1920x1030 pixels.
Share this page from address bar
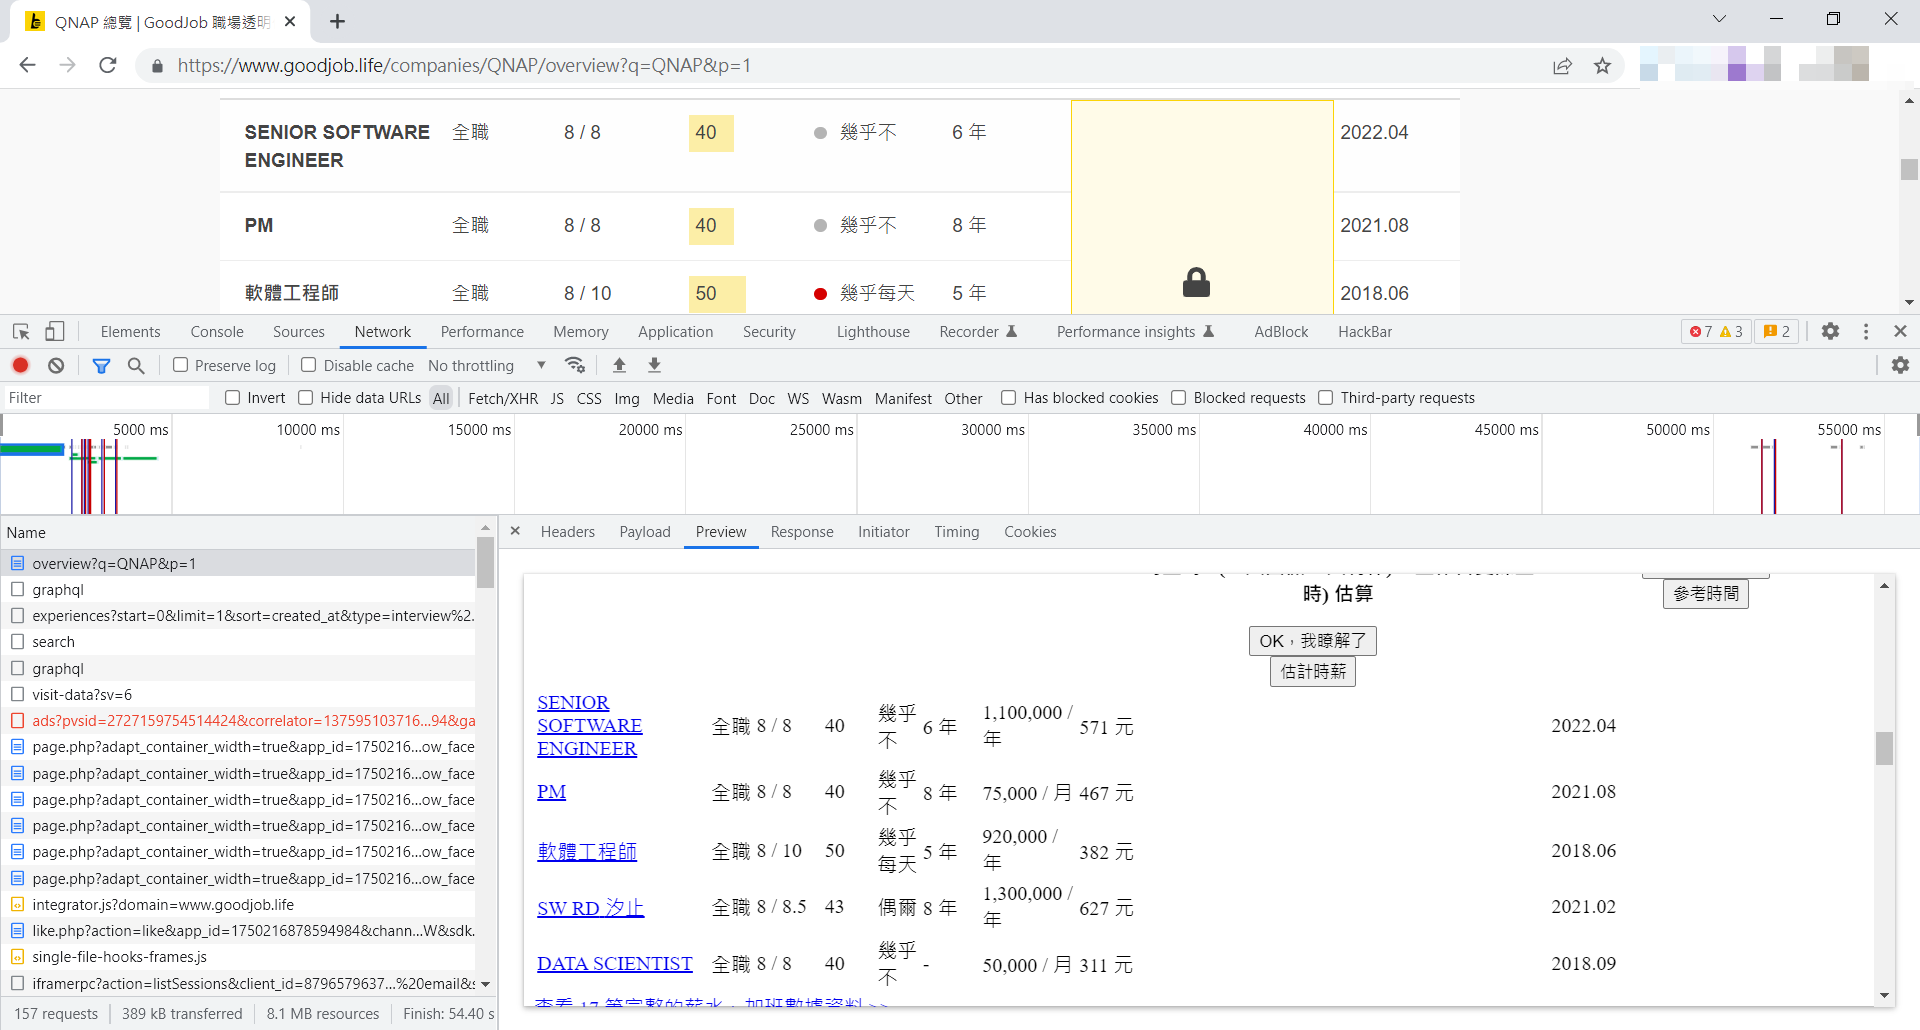1562,65
